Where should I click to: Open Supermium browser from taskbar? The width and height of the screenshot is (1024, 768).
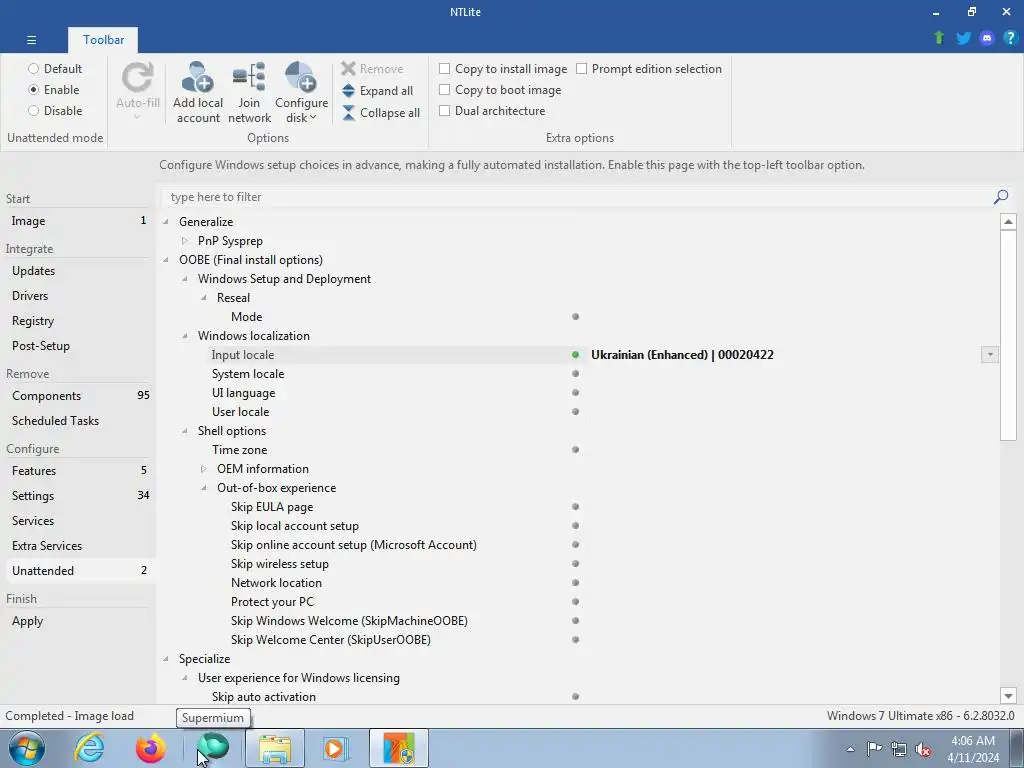coord(213,748)
